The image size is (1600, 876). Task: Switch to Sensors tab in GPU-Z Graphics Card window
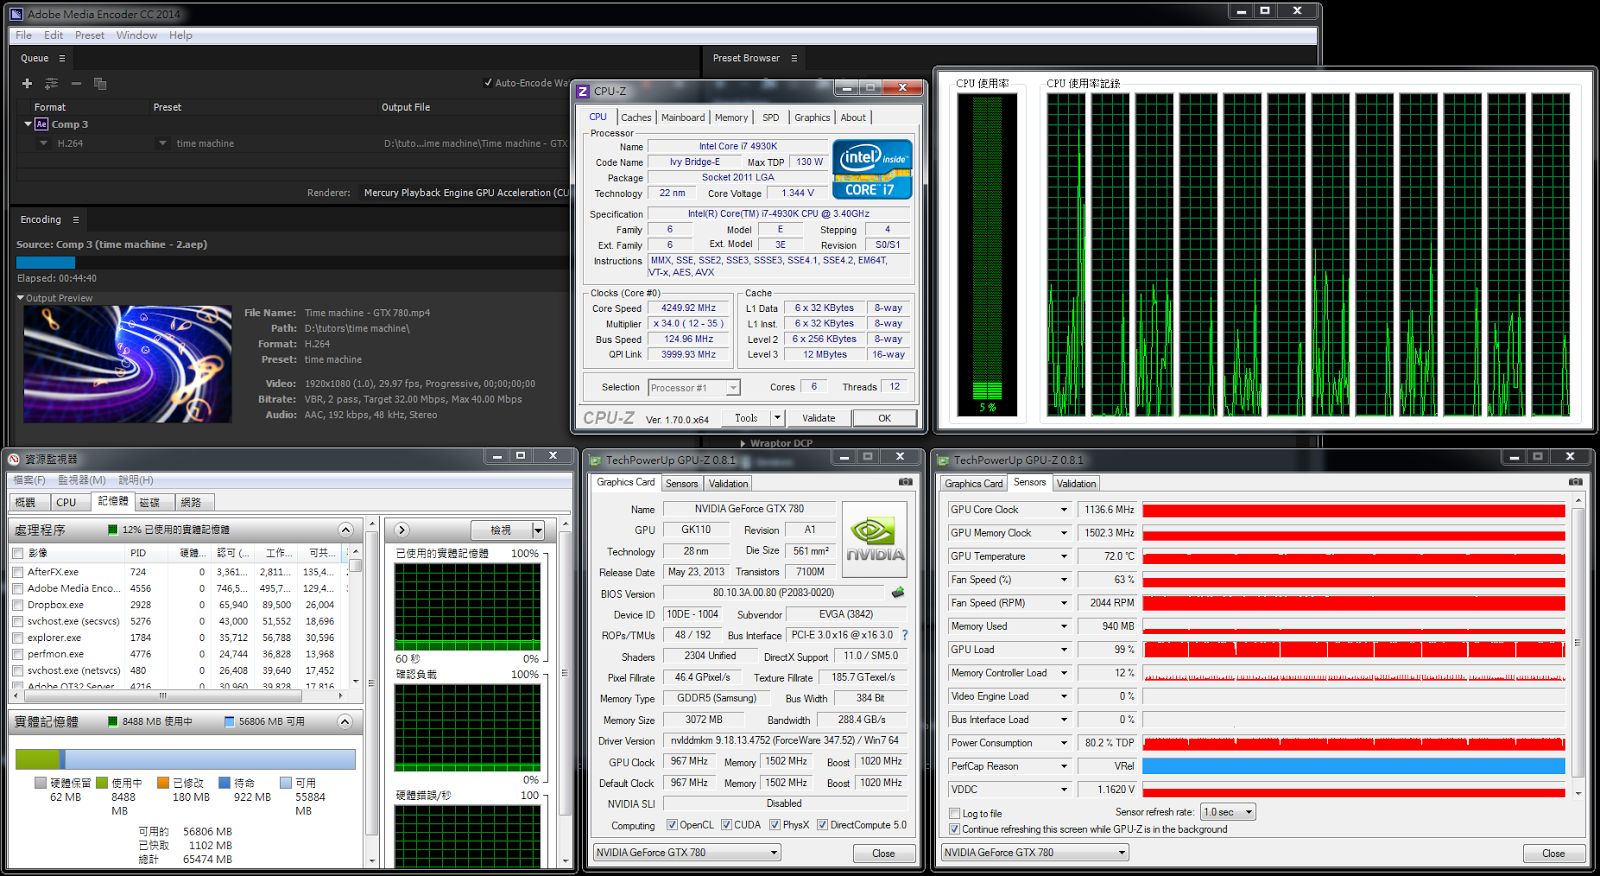[x=682, y=484]
